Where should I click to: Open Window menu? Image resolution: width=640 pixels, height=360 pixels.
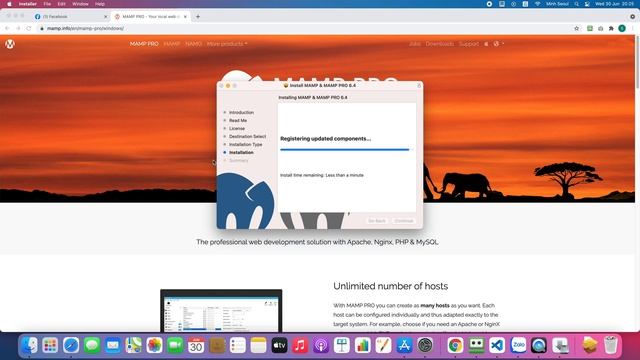[x=80, y=4]
